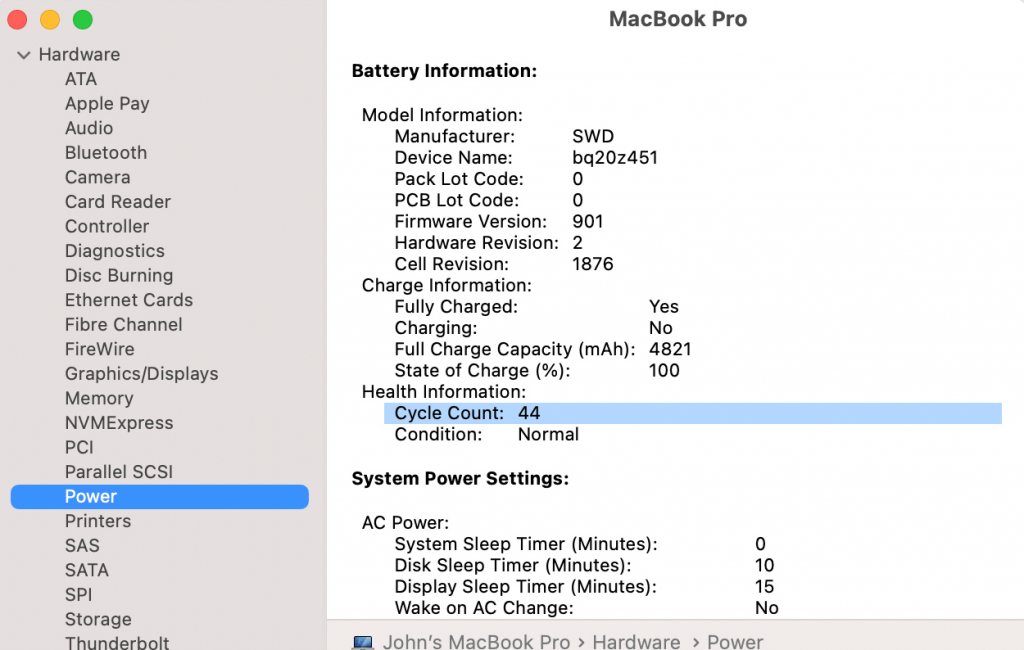Screen dimensions: 1024x650
Task: Click the laptop icon in path bar
Action: coord(363,642)
